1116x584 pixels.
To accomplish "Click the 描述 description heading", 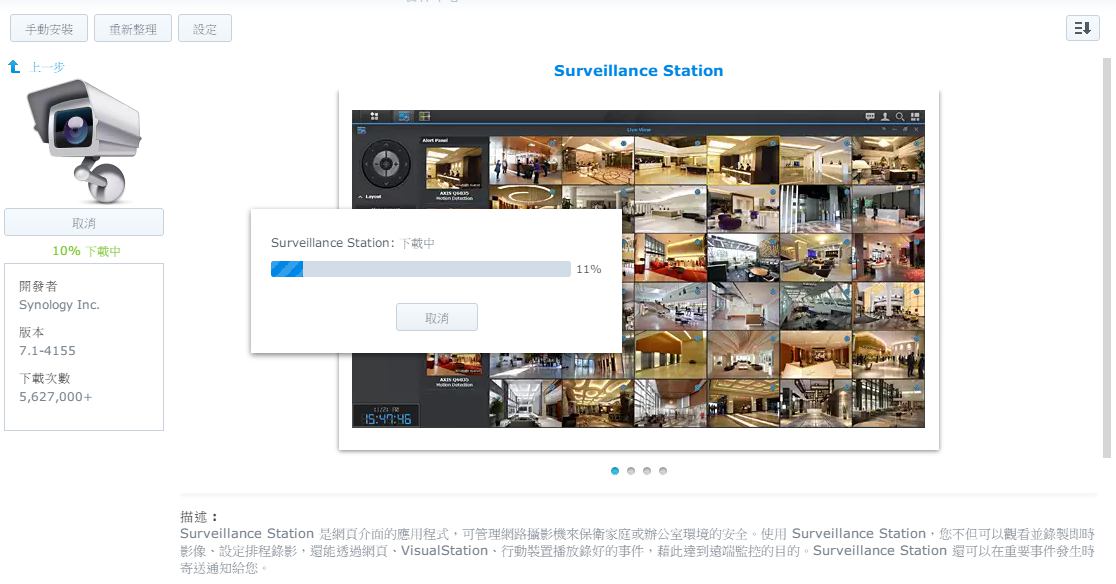I will tap(199, 516).
